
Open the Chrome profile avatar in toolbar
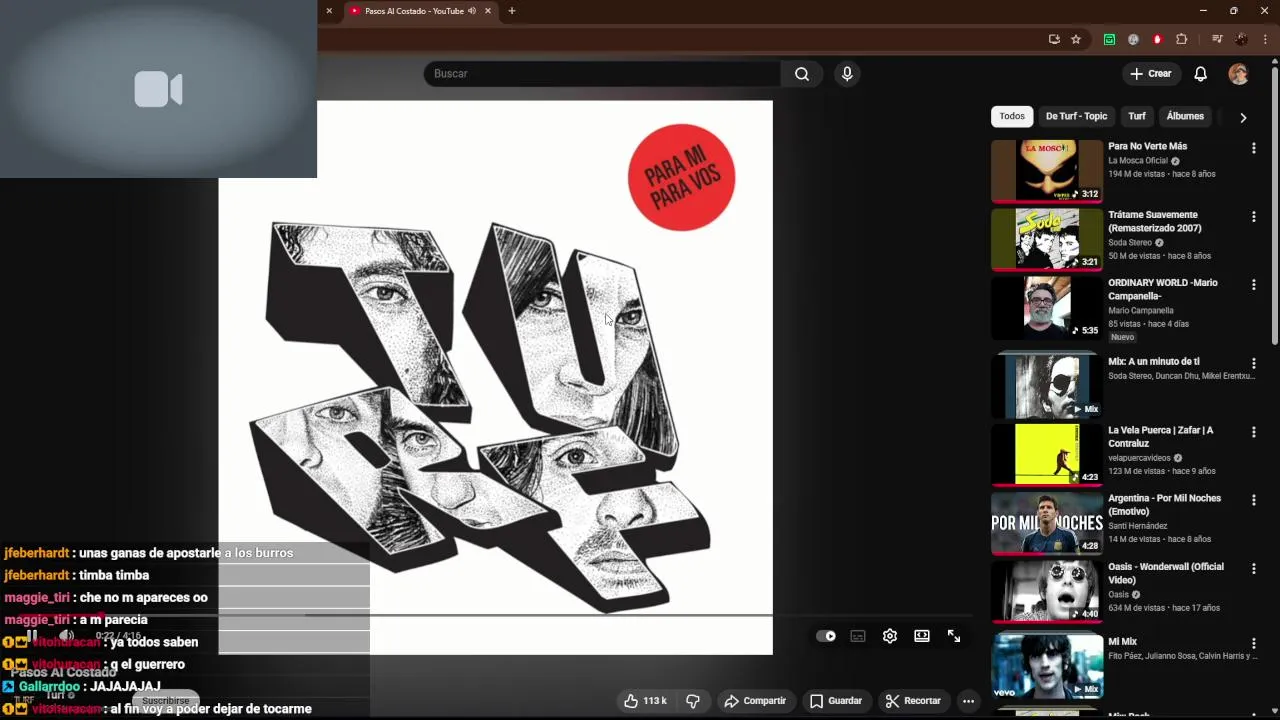[1241, 39]
